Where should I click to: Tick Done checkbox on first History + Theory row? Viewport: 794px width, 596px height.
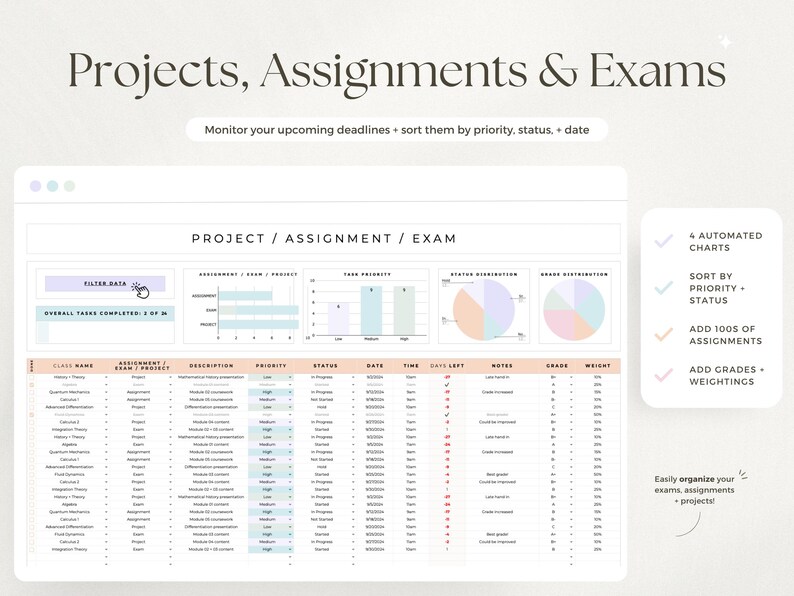pos(32,377)
